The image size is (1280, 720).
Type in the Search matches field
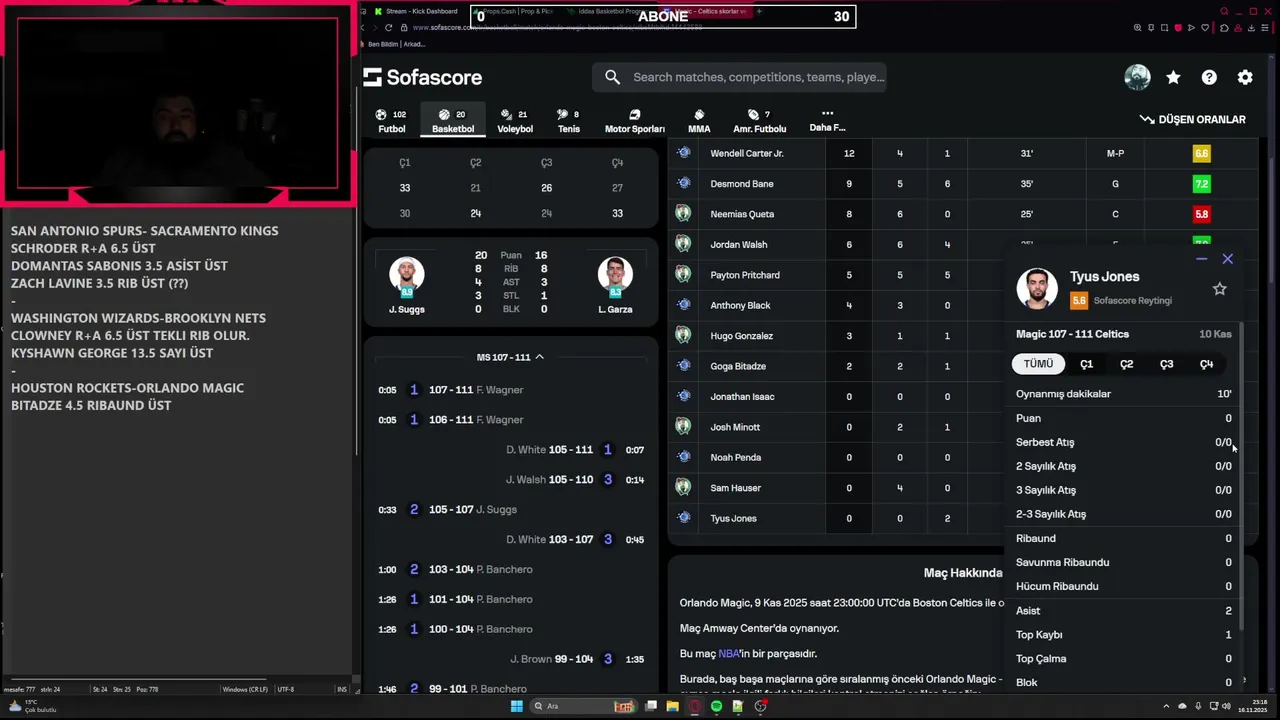758,77
